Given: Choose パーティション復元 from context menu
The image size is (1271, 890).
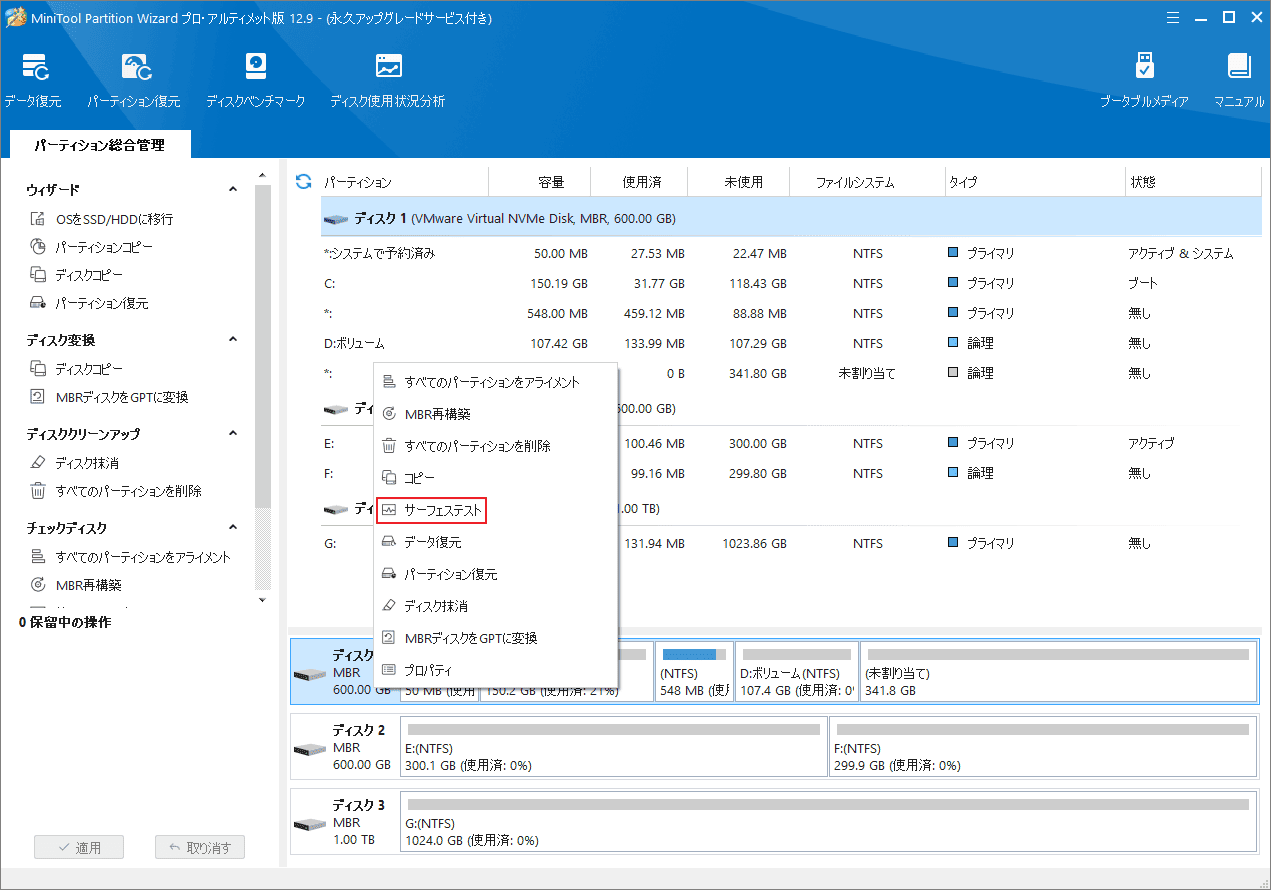Looking at the screenshot, I should tap(495, 574).
